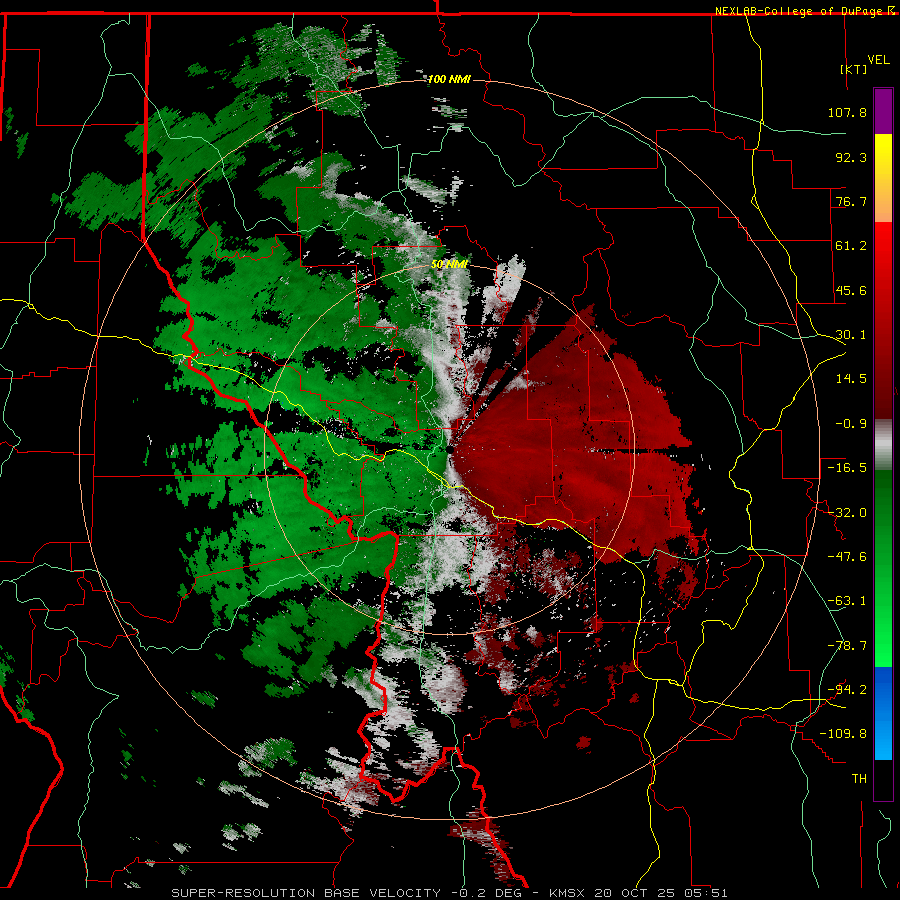Click the VEL legend title
The image size is (900, 900).
[x=878, y=60]
